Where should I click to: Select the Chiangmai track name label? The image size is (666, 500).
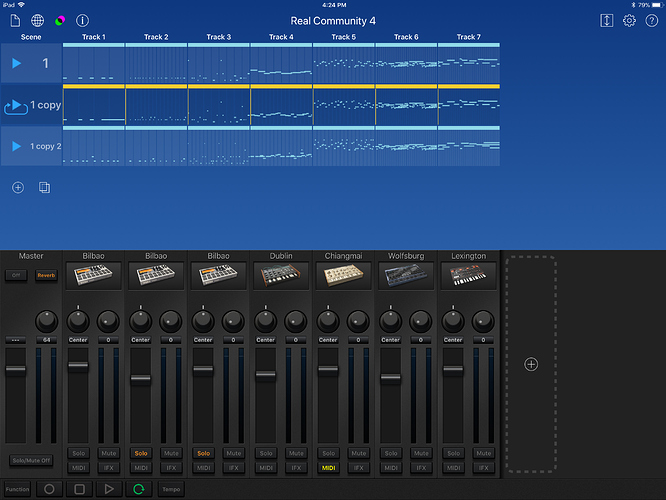tap(343, 256)
